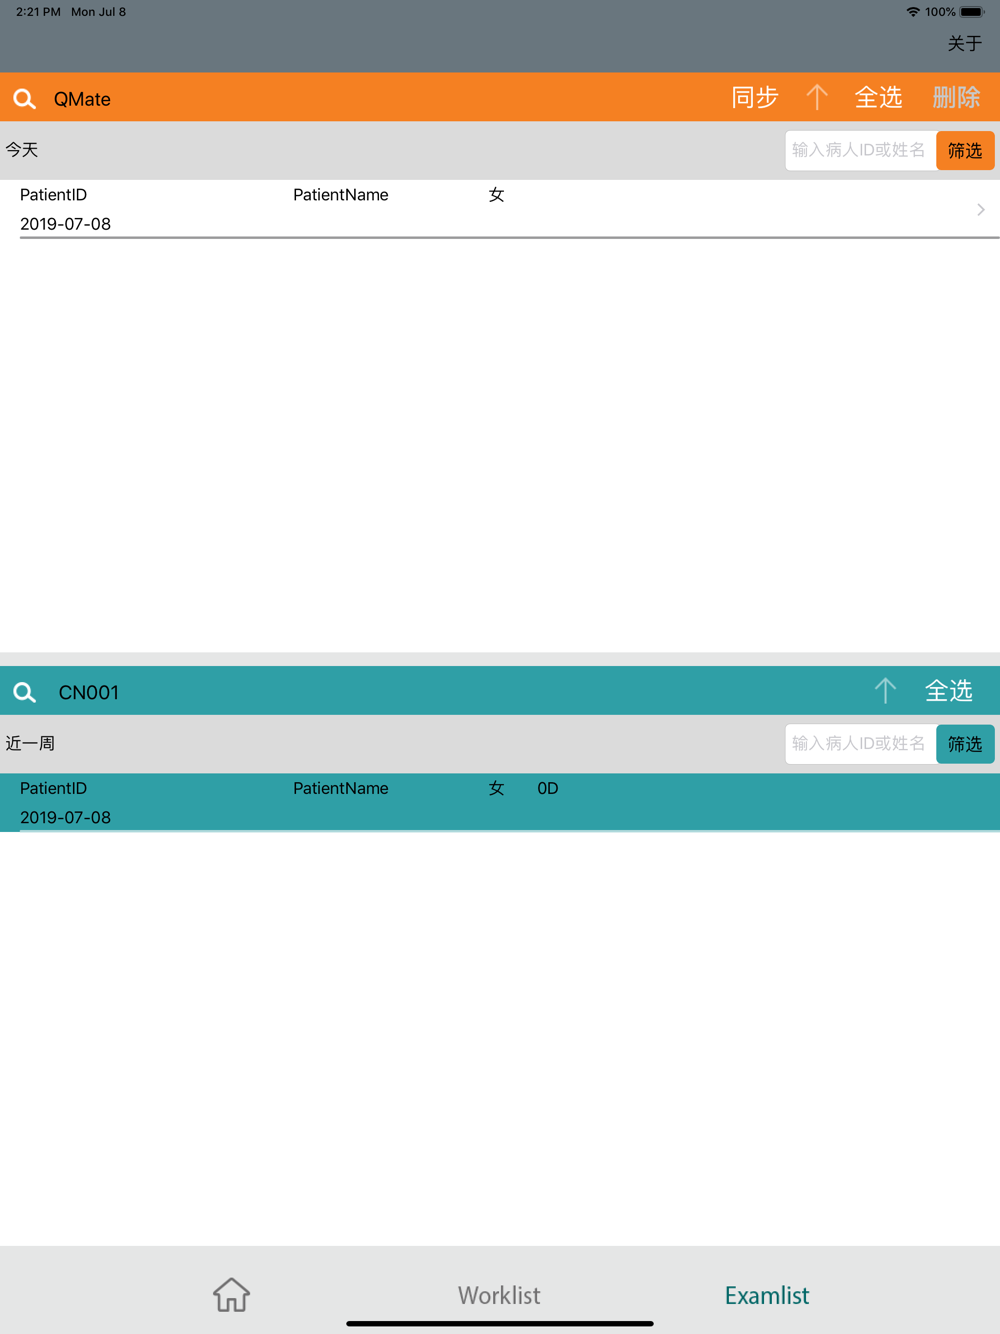This screenshot has width=1000, height=1334.
Task: Tap the 同步 sync button
Action: coord(755,97)
